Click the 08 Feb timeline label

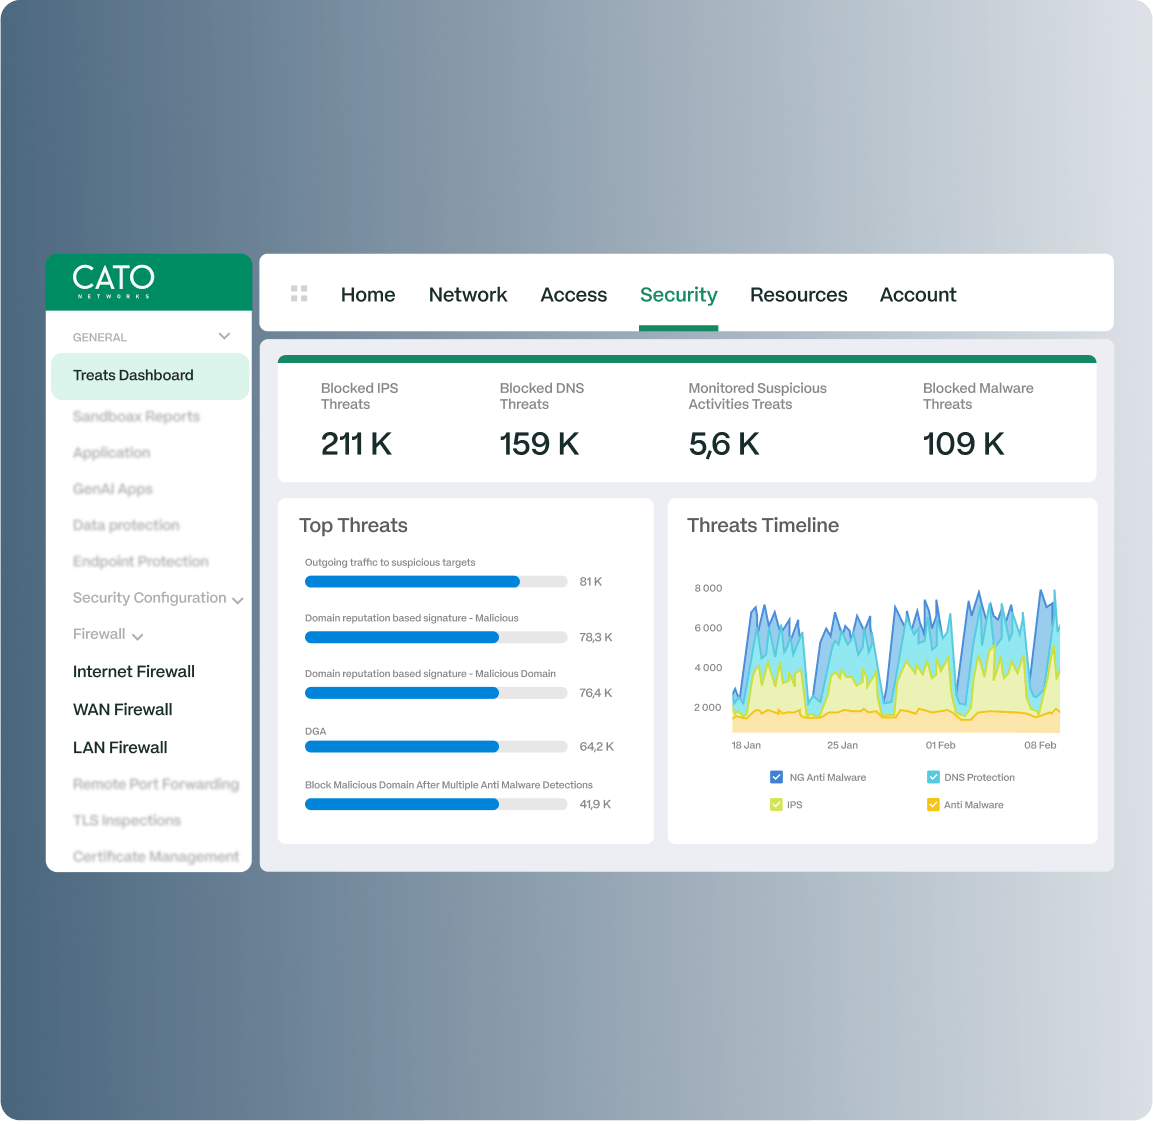[x=1040, y=745]
